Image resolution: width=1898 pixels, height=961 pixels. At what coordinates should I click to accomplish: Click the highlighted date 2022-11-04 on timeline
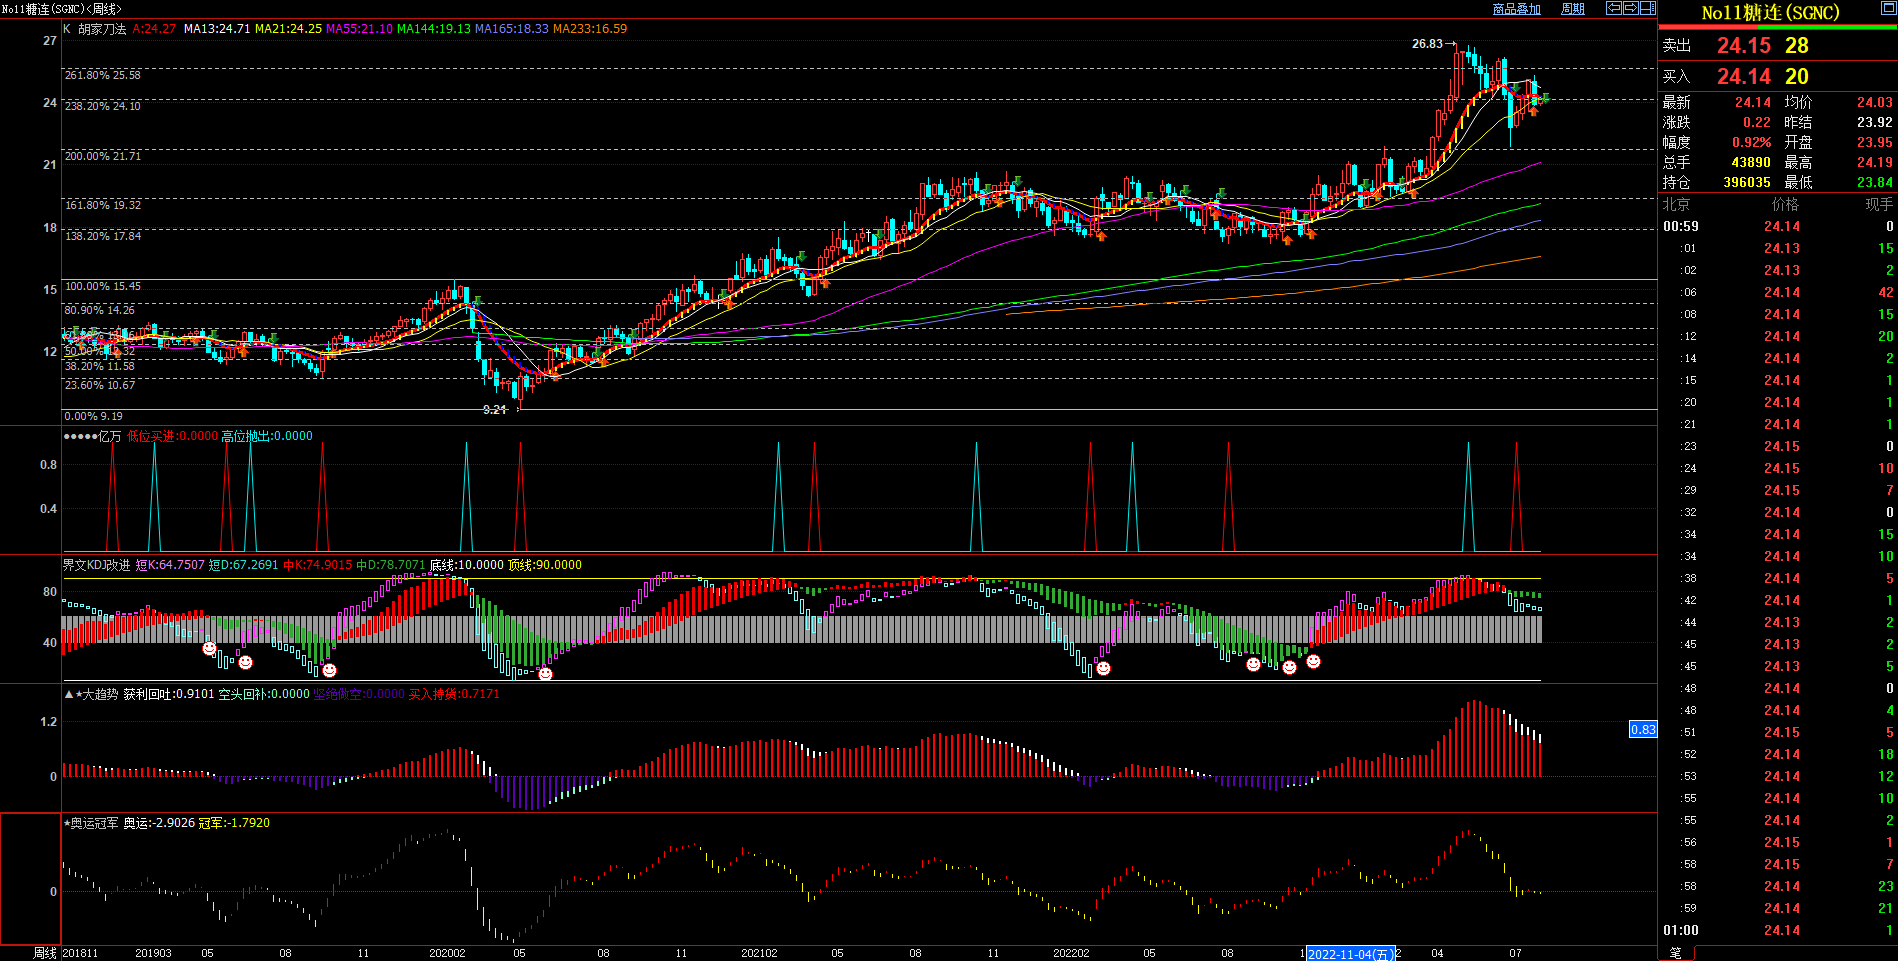(x=1350, y=954)
